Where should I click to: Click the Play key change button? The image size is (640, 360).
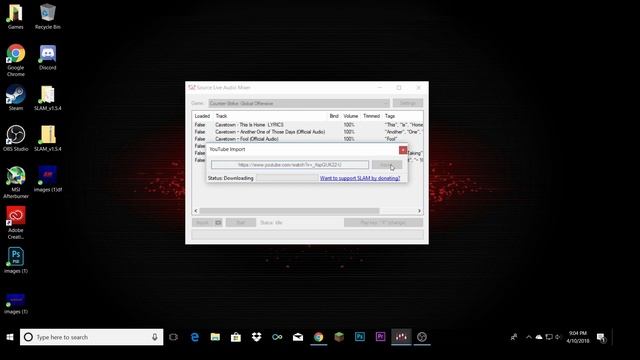(x=383, y=222)
